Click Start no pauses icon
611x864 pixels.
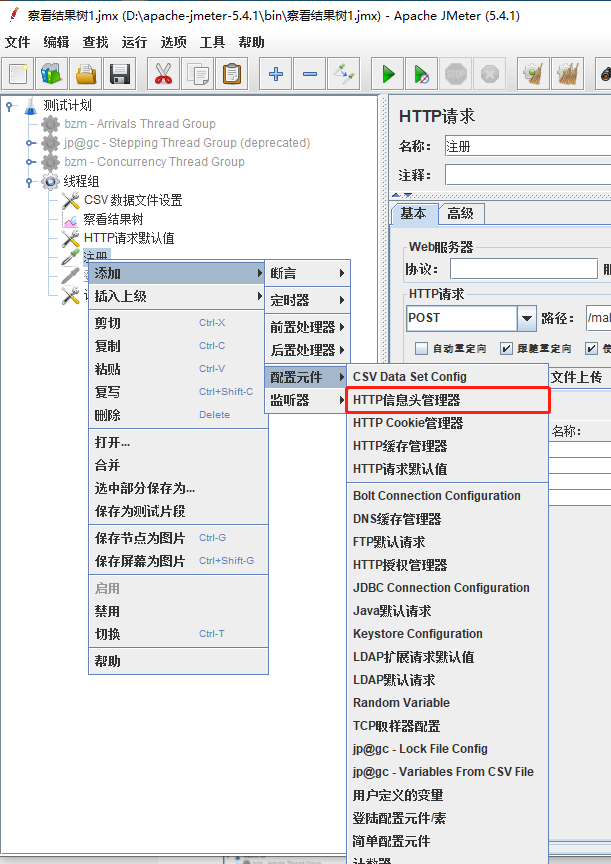(x=421, y=73)
